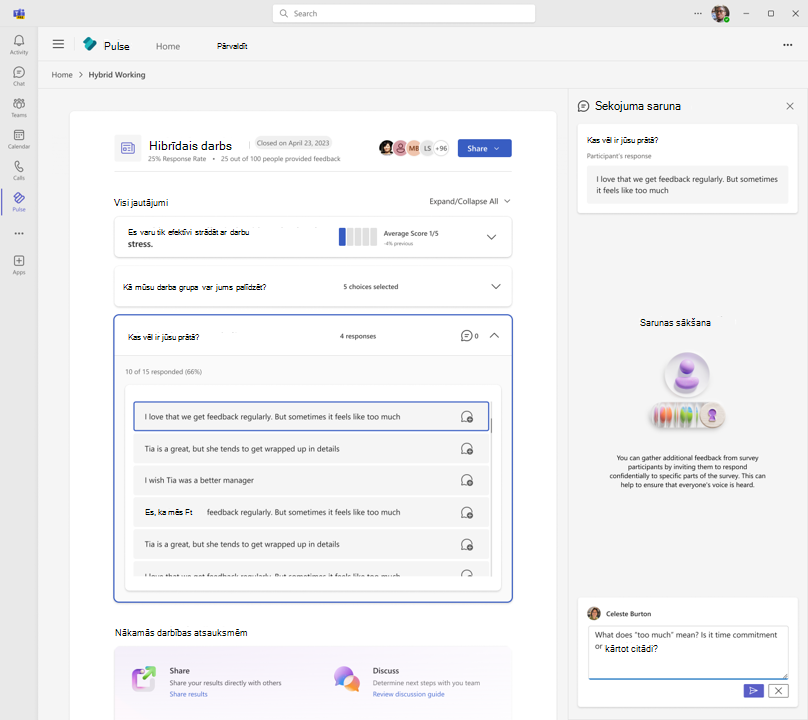Click the Average Score bar chart
The image size is (808, 720).
click(x=357, y=237)
